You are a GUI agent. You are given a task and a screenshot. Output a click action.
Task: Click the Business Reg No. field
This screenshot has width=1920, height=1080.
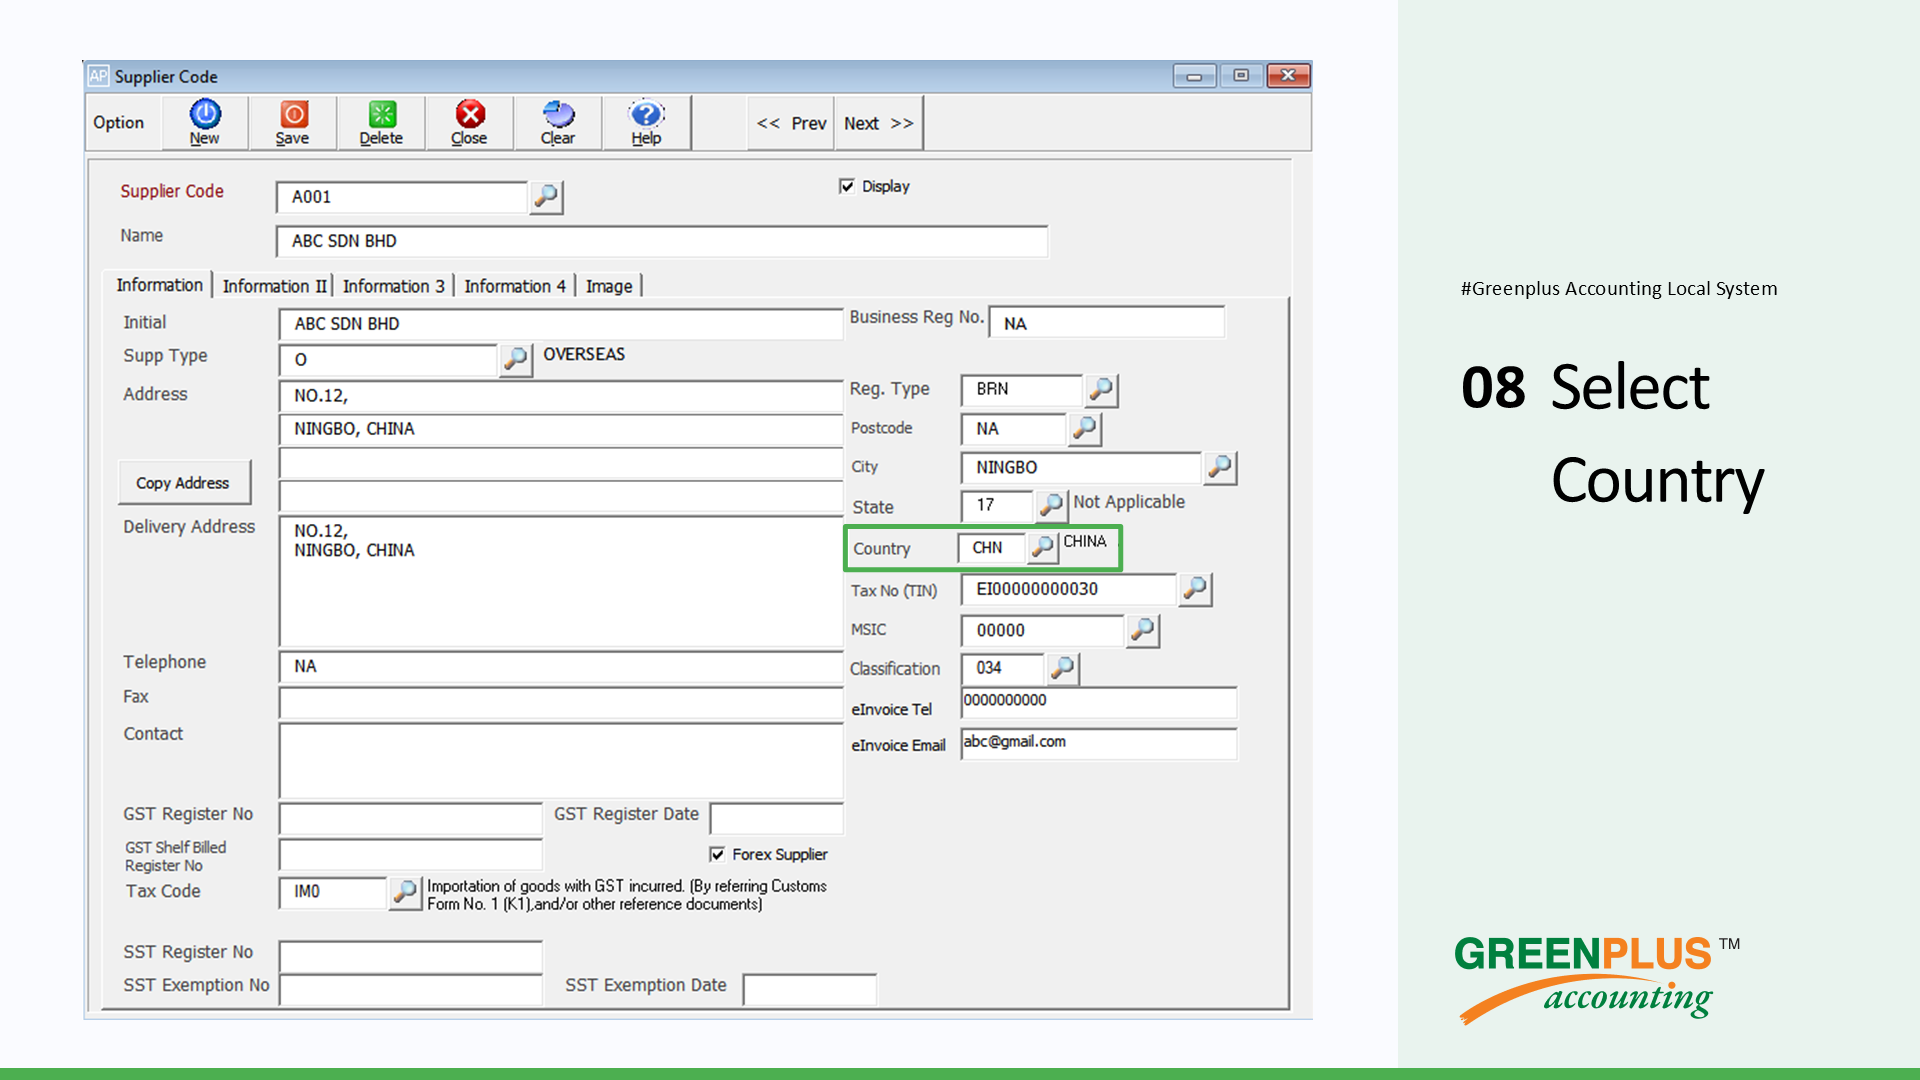[x=1107, y=323]
